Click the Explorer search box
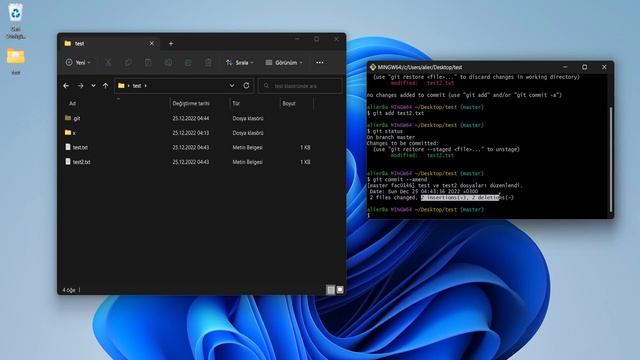This screenshot has width=640, height=360. 300,86
